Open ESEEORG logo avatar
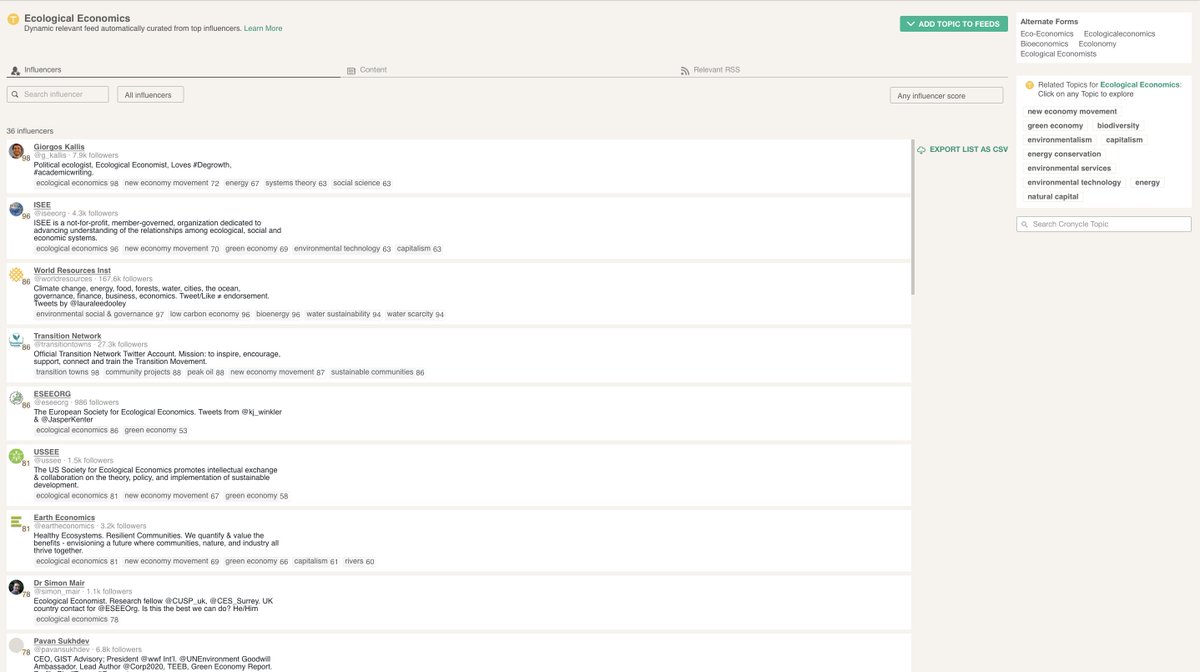1200x672 pixels. point(16,398)
